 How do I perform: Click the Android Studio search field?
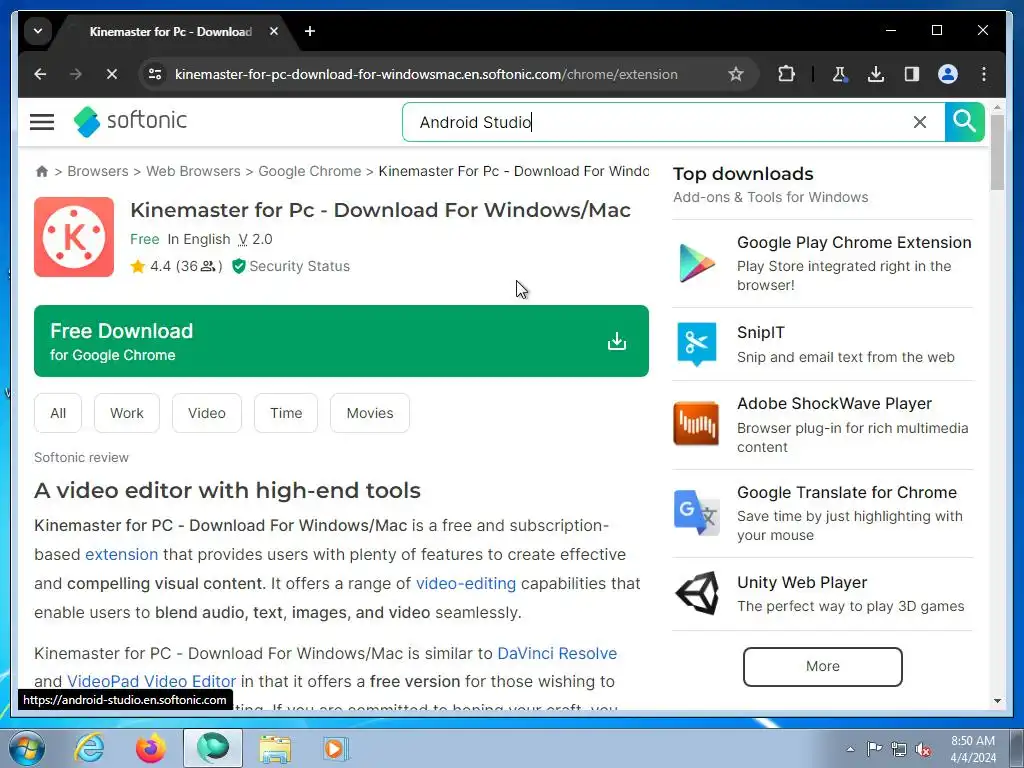pyautogui.click(x=660, y=122)
